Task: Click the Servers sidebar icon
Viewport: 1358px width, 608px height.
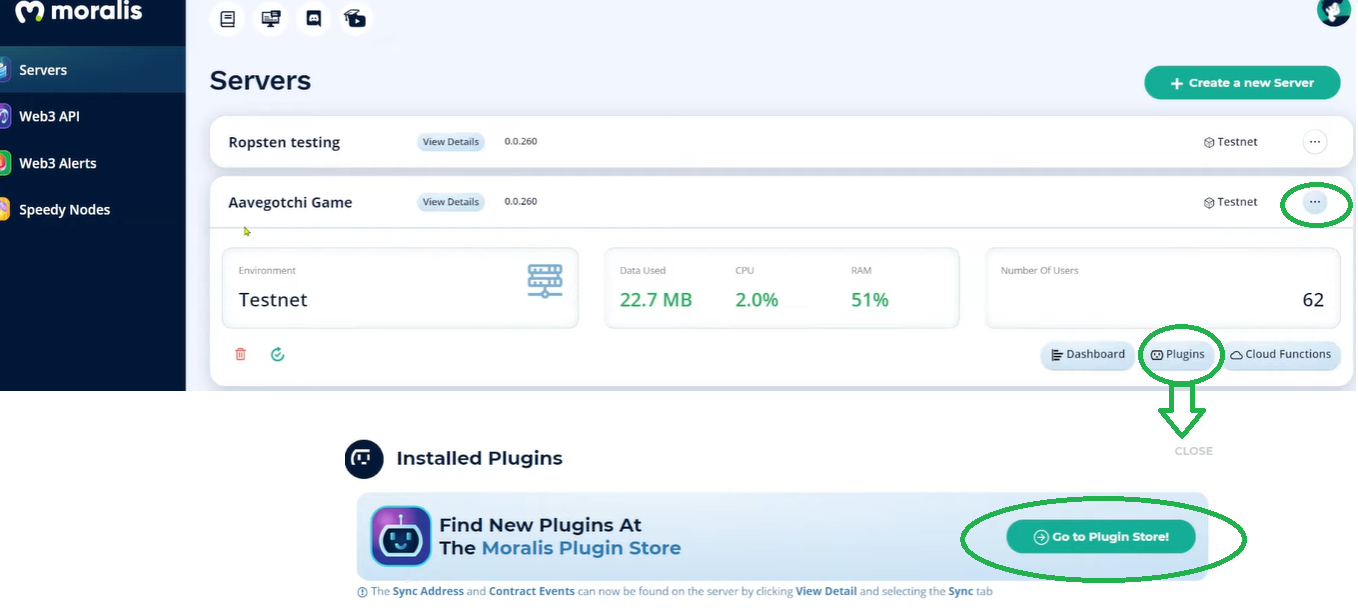Action: point(4,70)
